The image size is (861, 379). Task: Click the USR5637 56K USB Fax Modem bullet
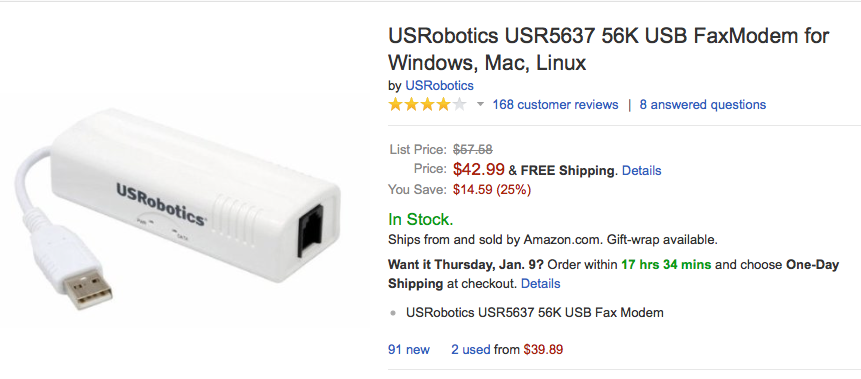[x=535, y=313]
